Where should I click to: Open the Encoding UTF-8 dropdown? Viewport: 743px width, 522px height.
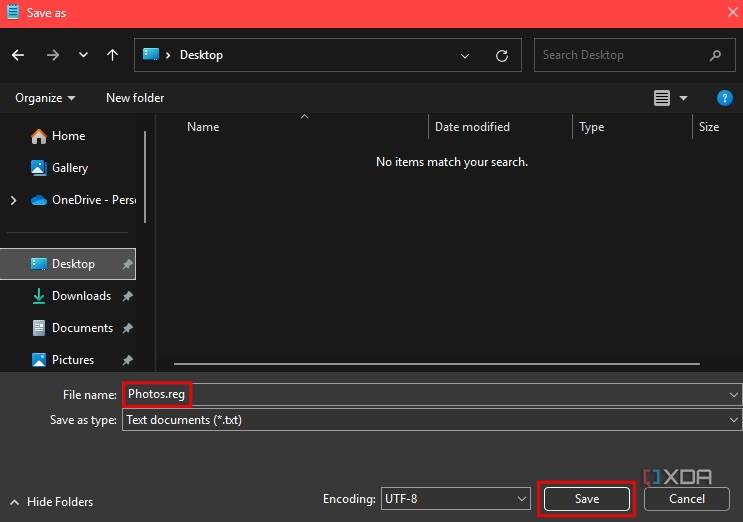pyautogui.click(x=455, y=499)
